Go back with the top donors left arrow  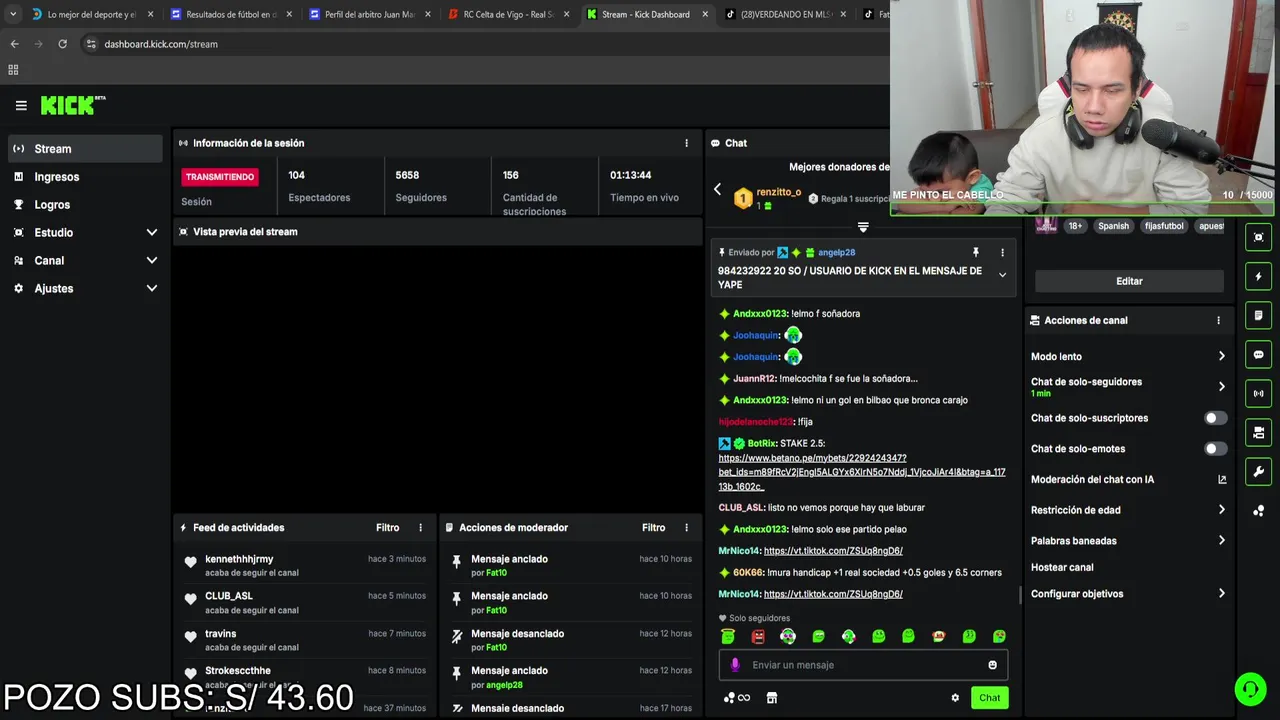(x=717, y=189)
